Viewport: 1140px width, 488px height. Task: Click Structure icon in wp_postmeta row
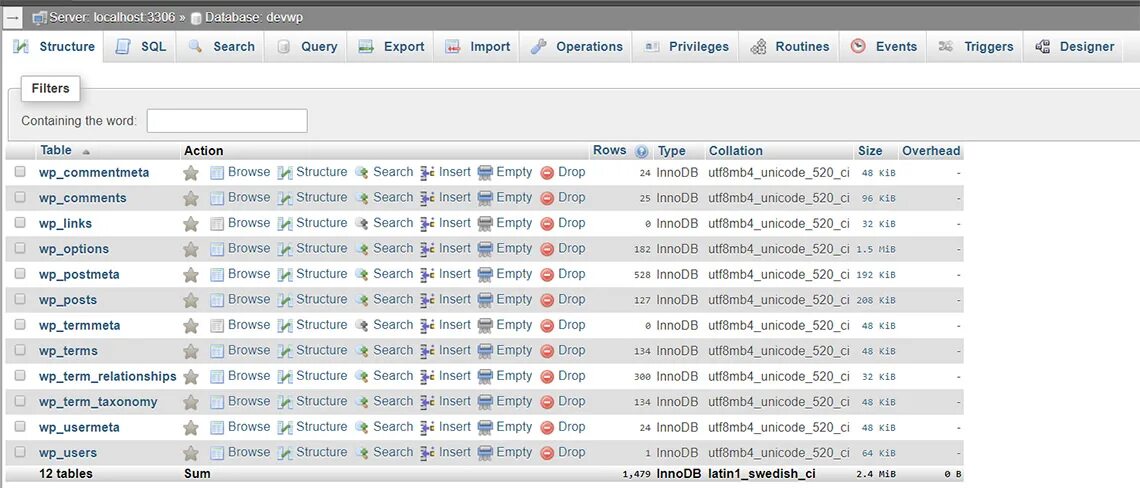284,274
